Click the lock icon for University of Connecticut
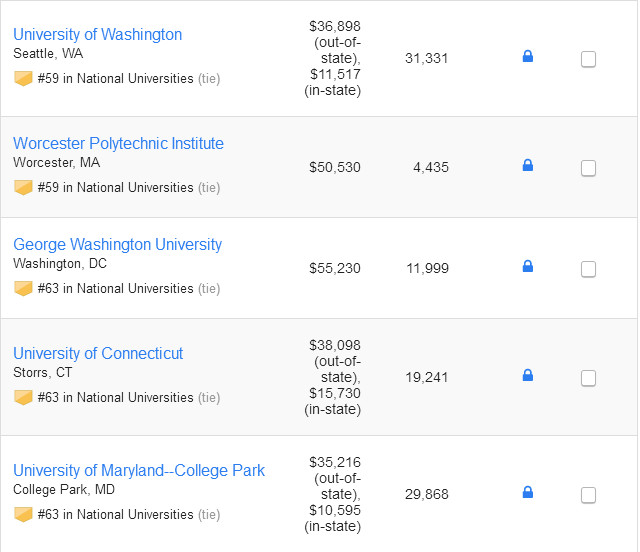This screenshot has width=640, height=552. tap(528, 376)
